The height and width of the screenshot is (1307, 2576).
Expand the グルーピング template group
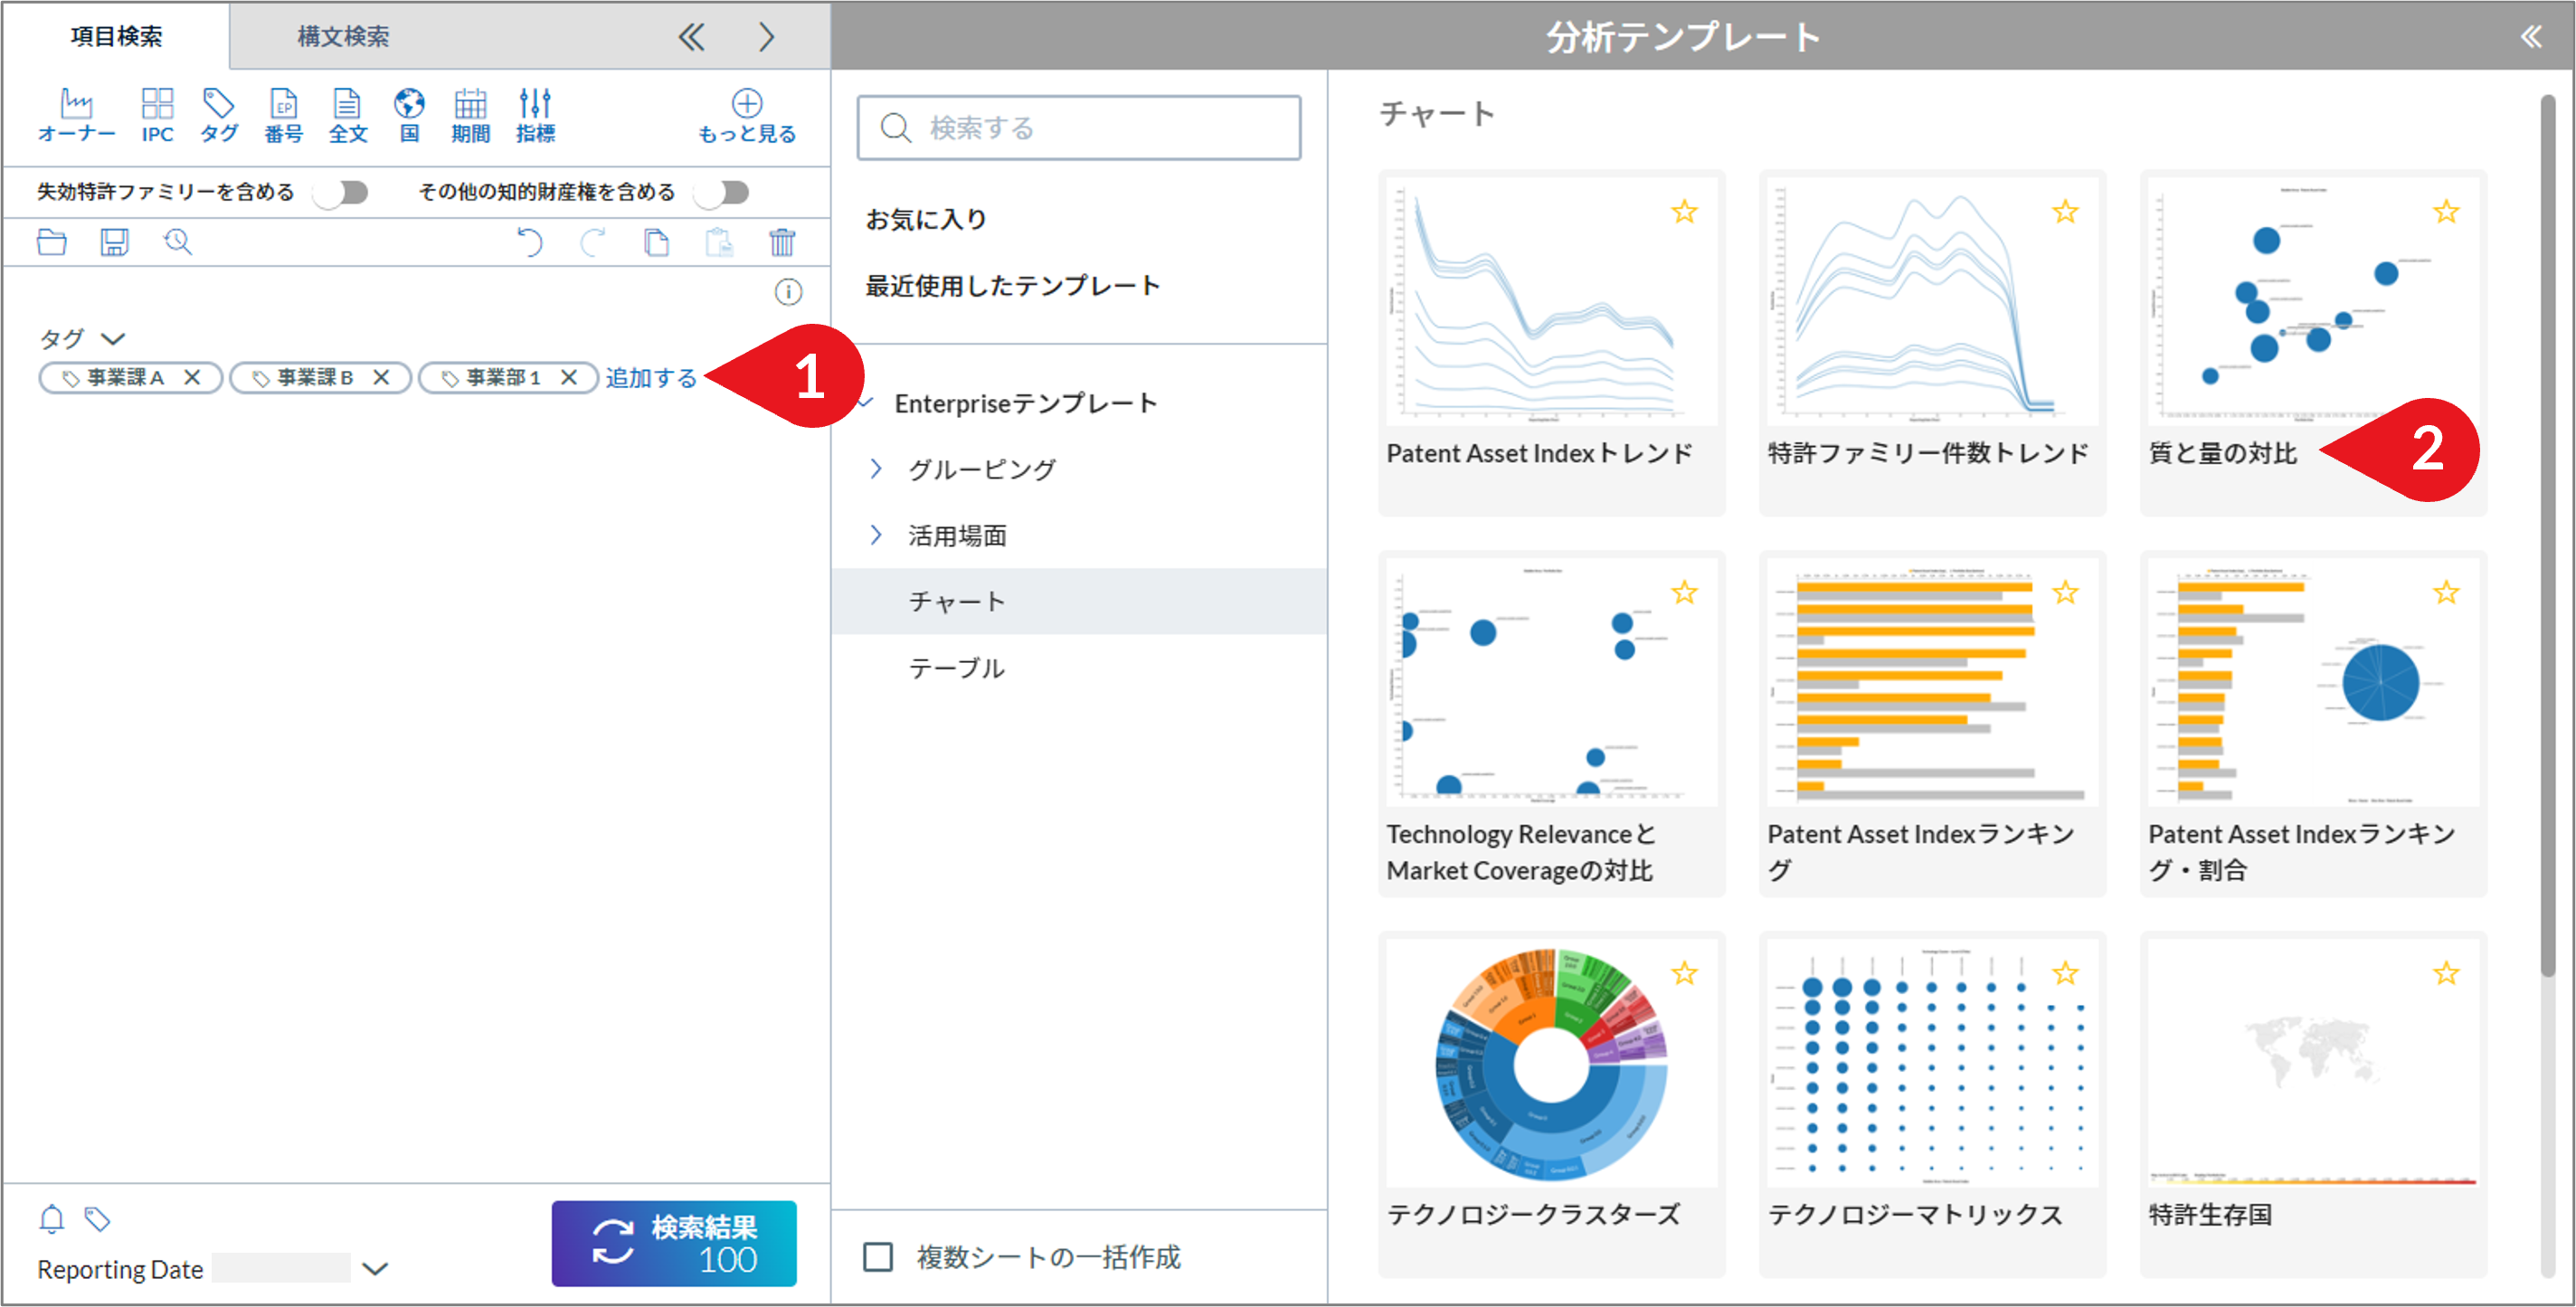(983, 468)
